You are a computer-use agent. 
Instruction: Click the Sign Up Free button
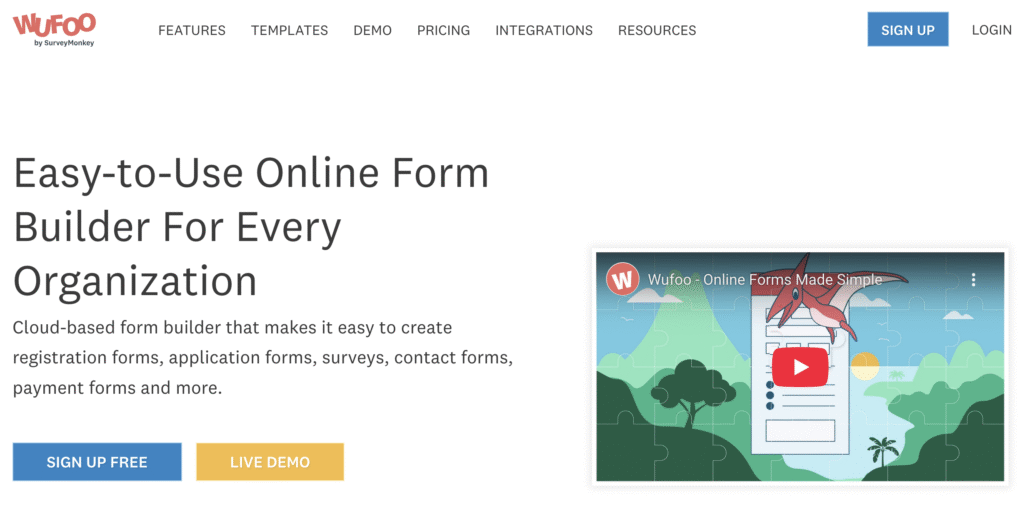pyautogui.click(x=97, y=462)
